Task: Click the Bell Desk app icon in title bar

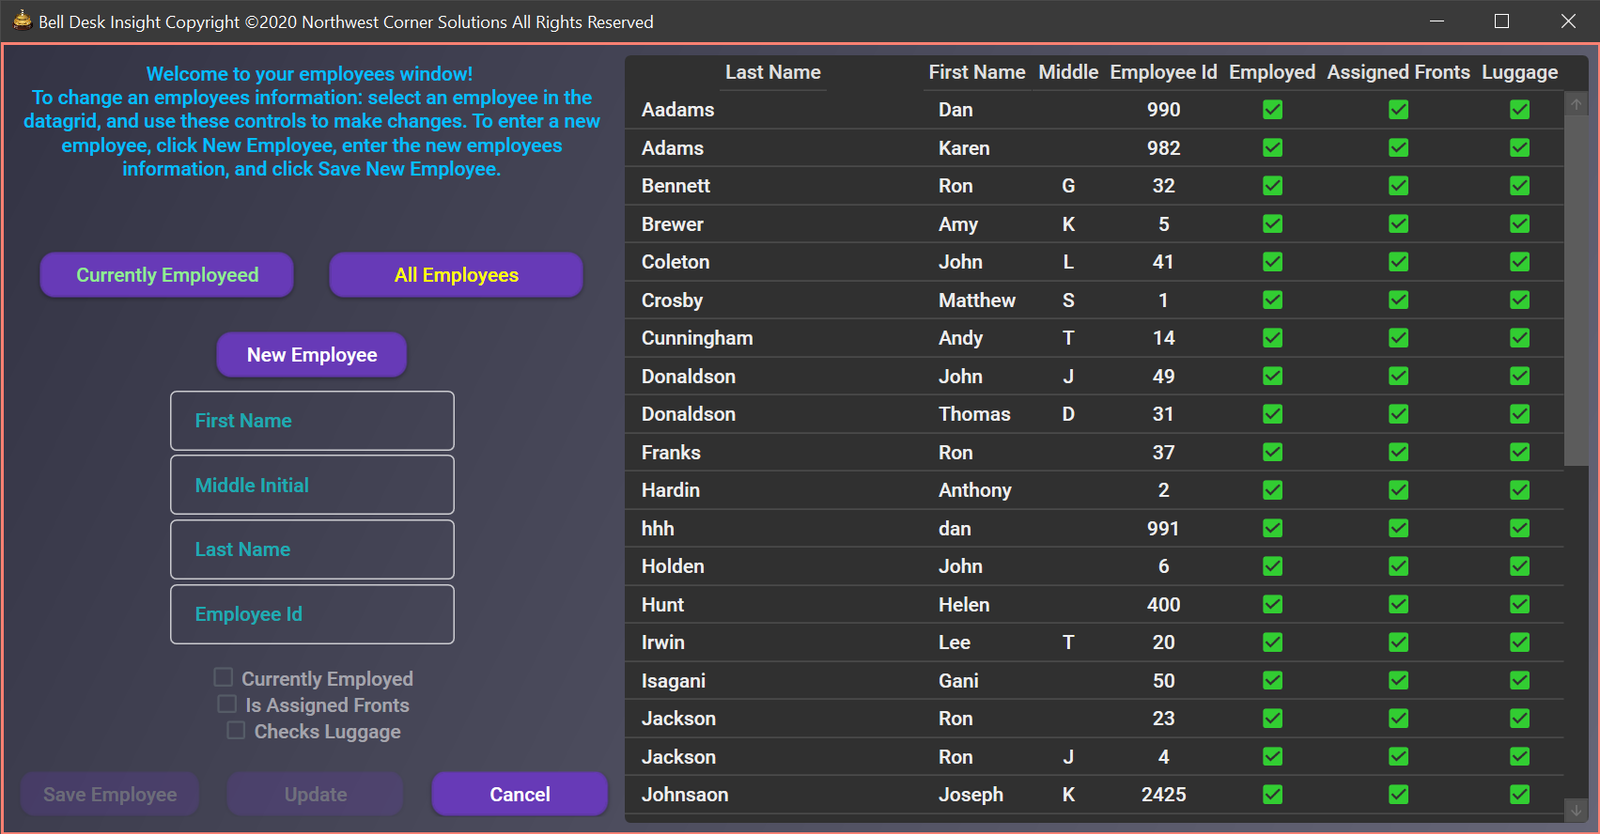Action: pyautogui.click(x=22, y=21)
